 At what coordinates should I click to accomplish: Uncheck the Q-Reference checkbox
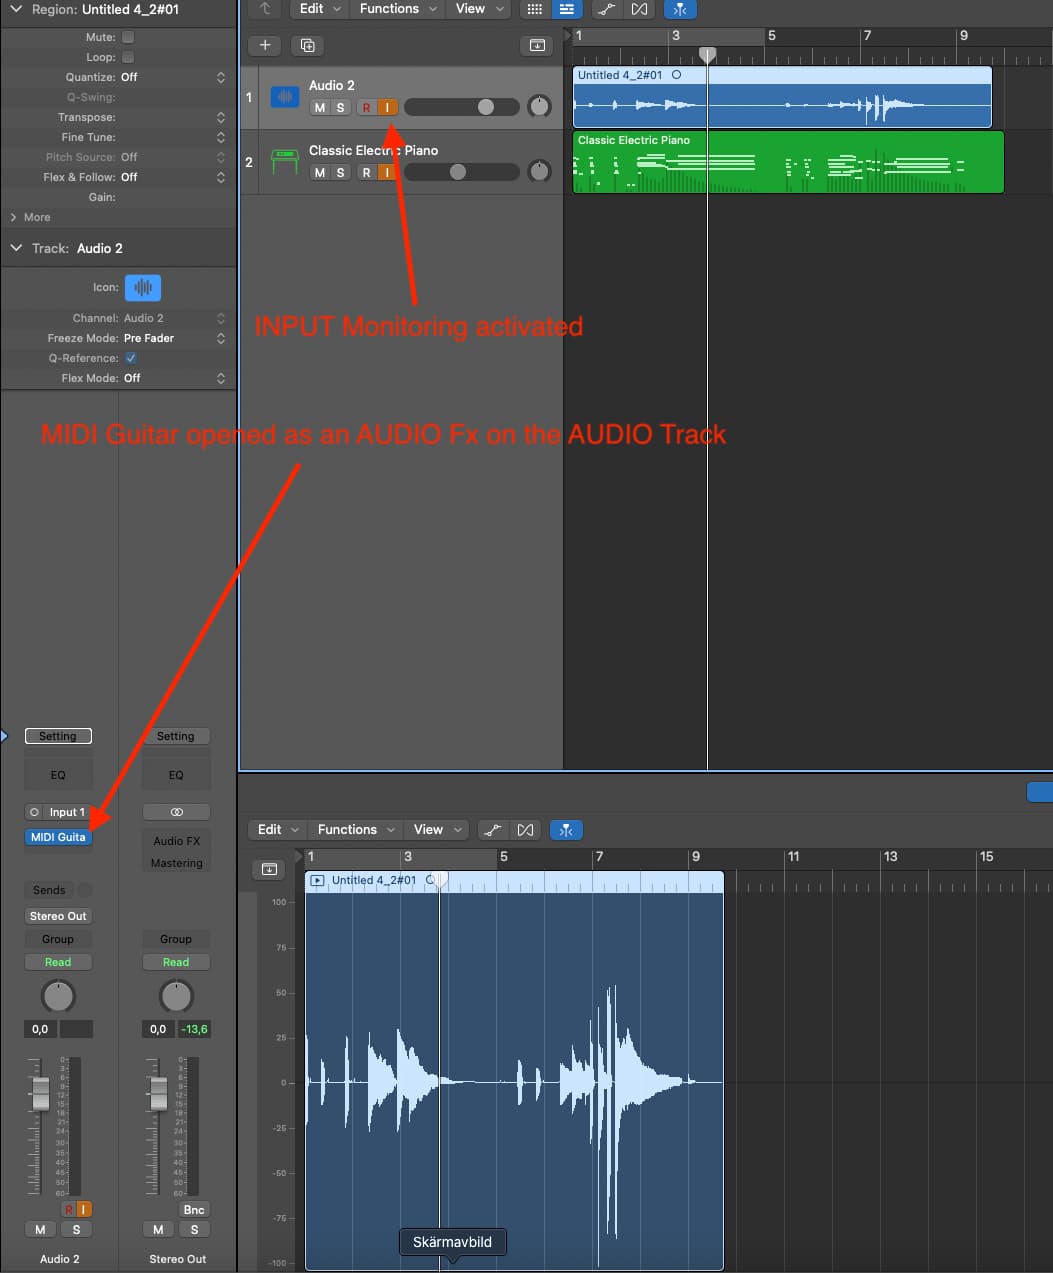pos(131,358)
